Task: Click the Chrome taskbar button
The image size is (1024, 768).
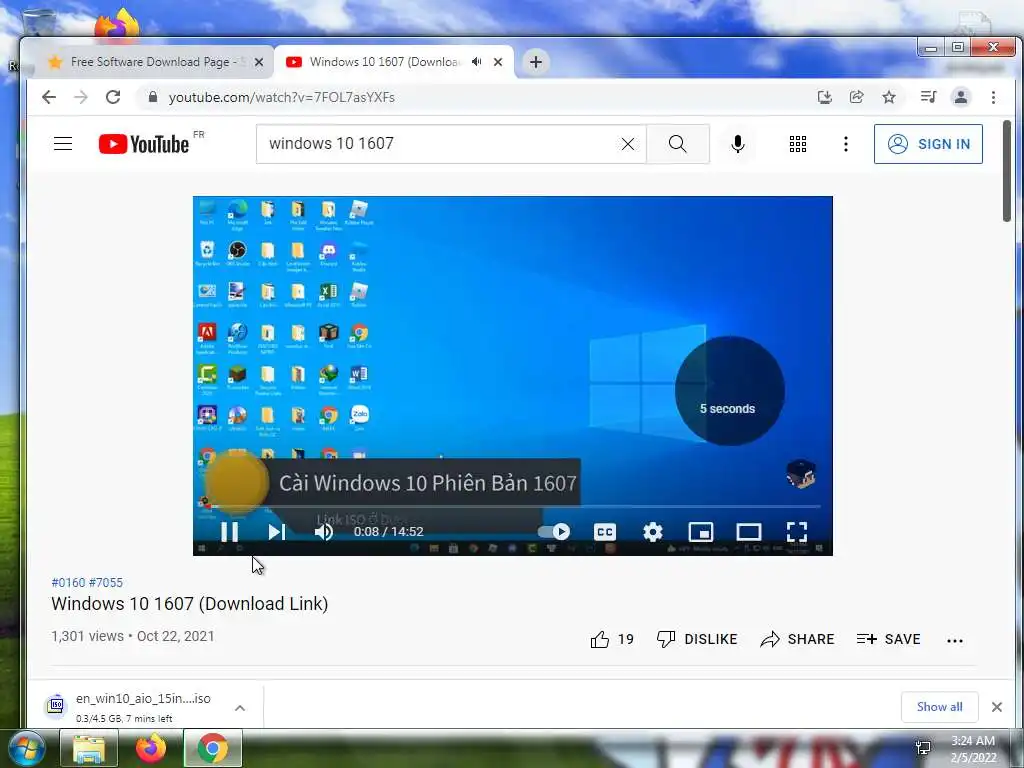Action: [x=213, y=748]
